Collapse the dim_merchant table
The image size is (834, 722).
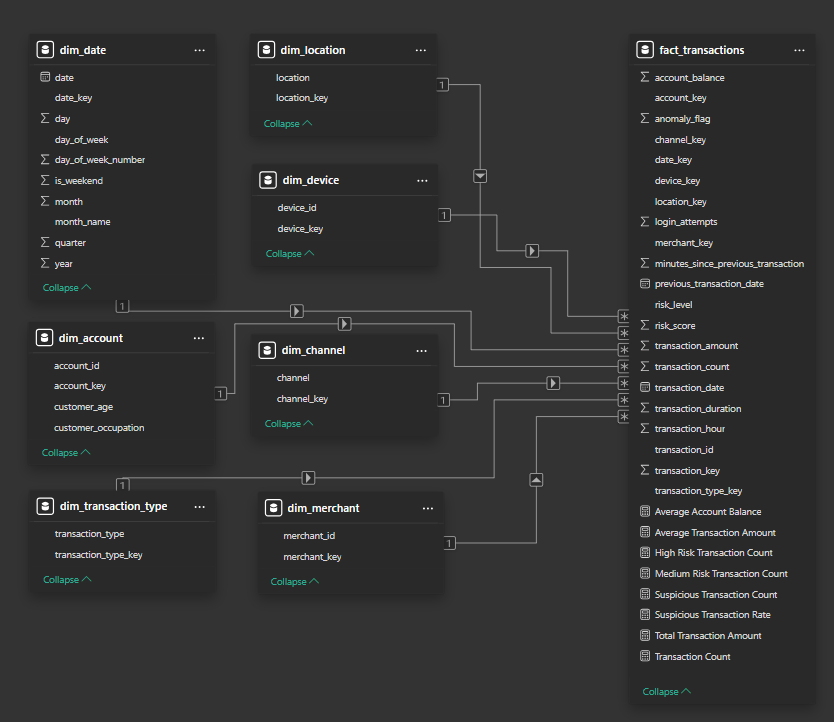(x=295, y=582)
